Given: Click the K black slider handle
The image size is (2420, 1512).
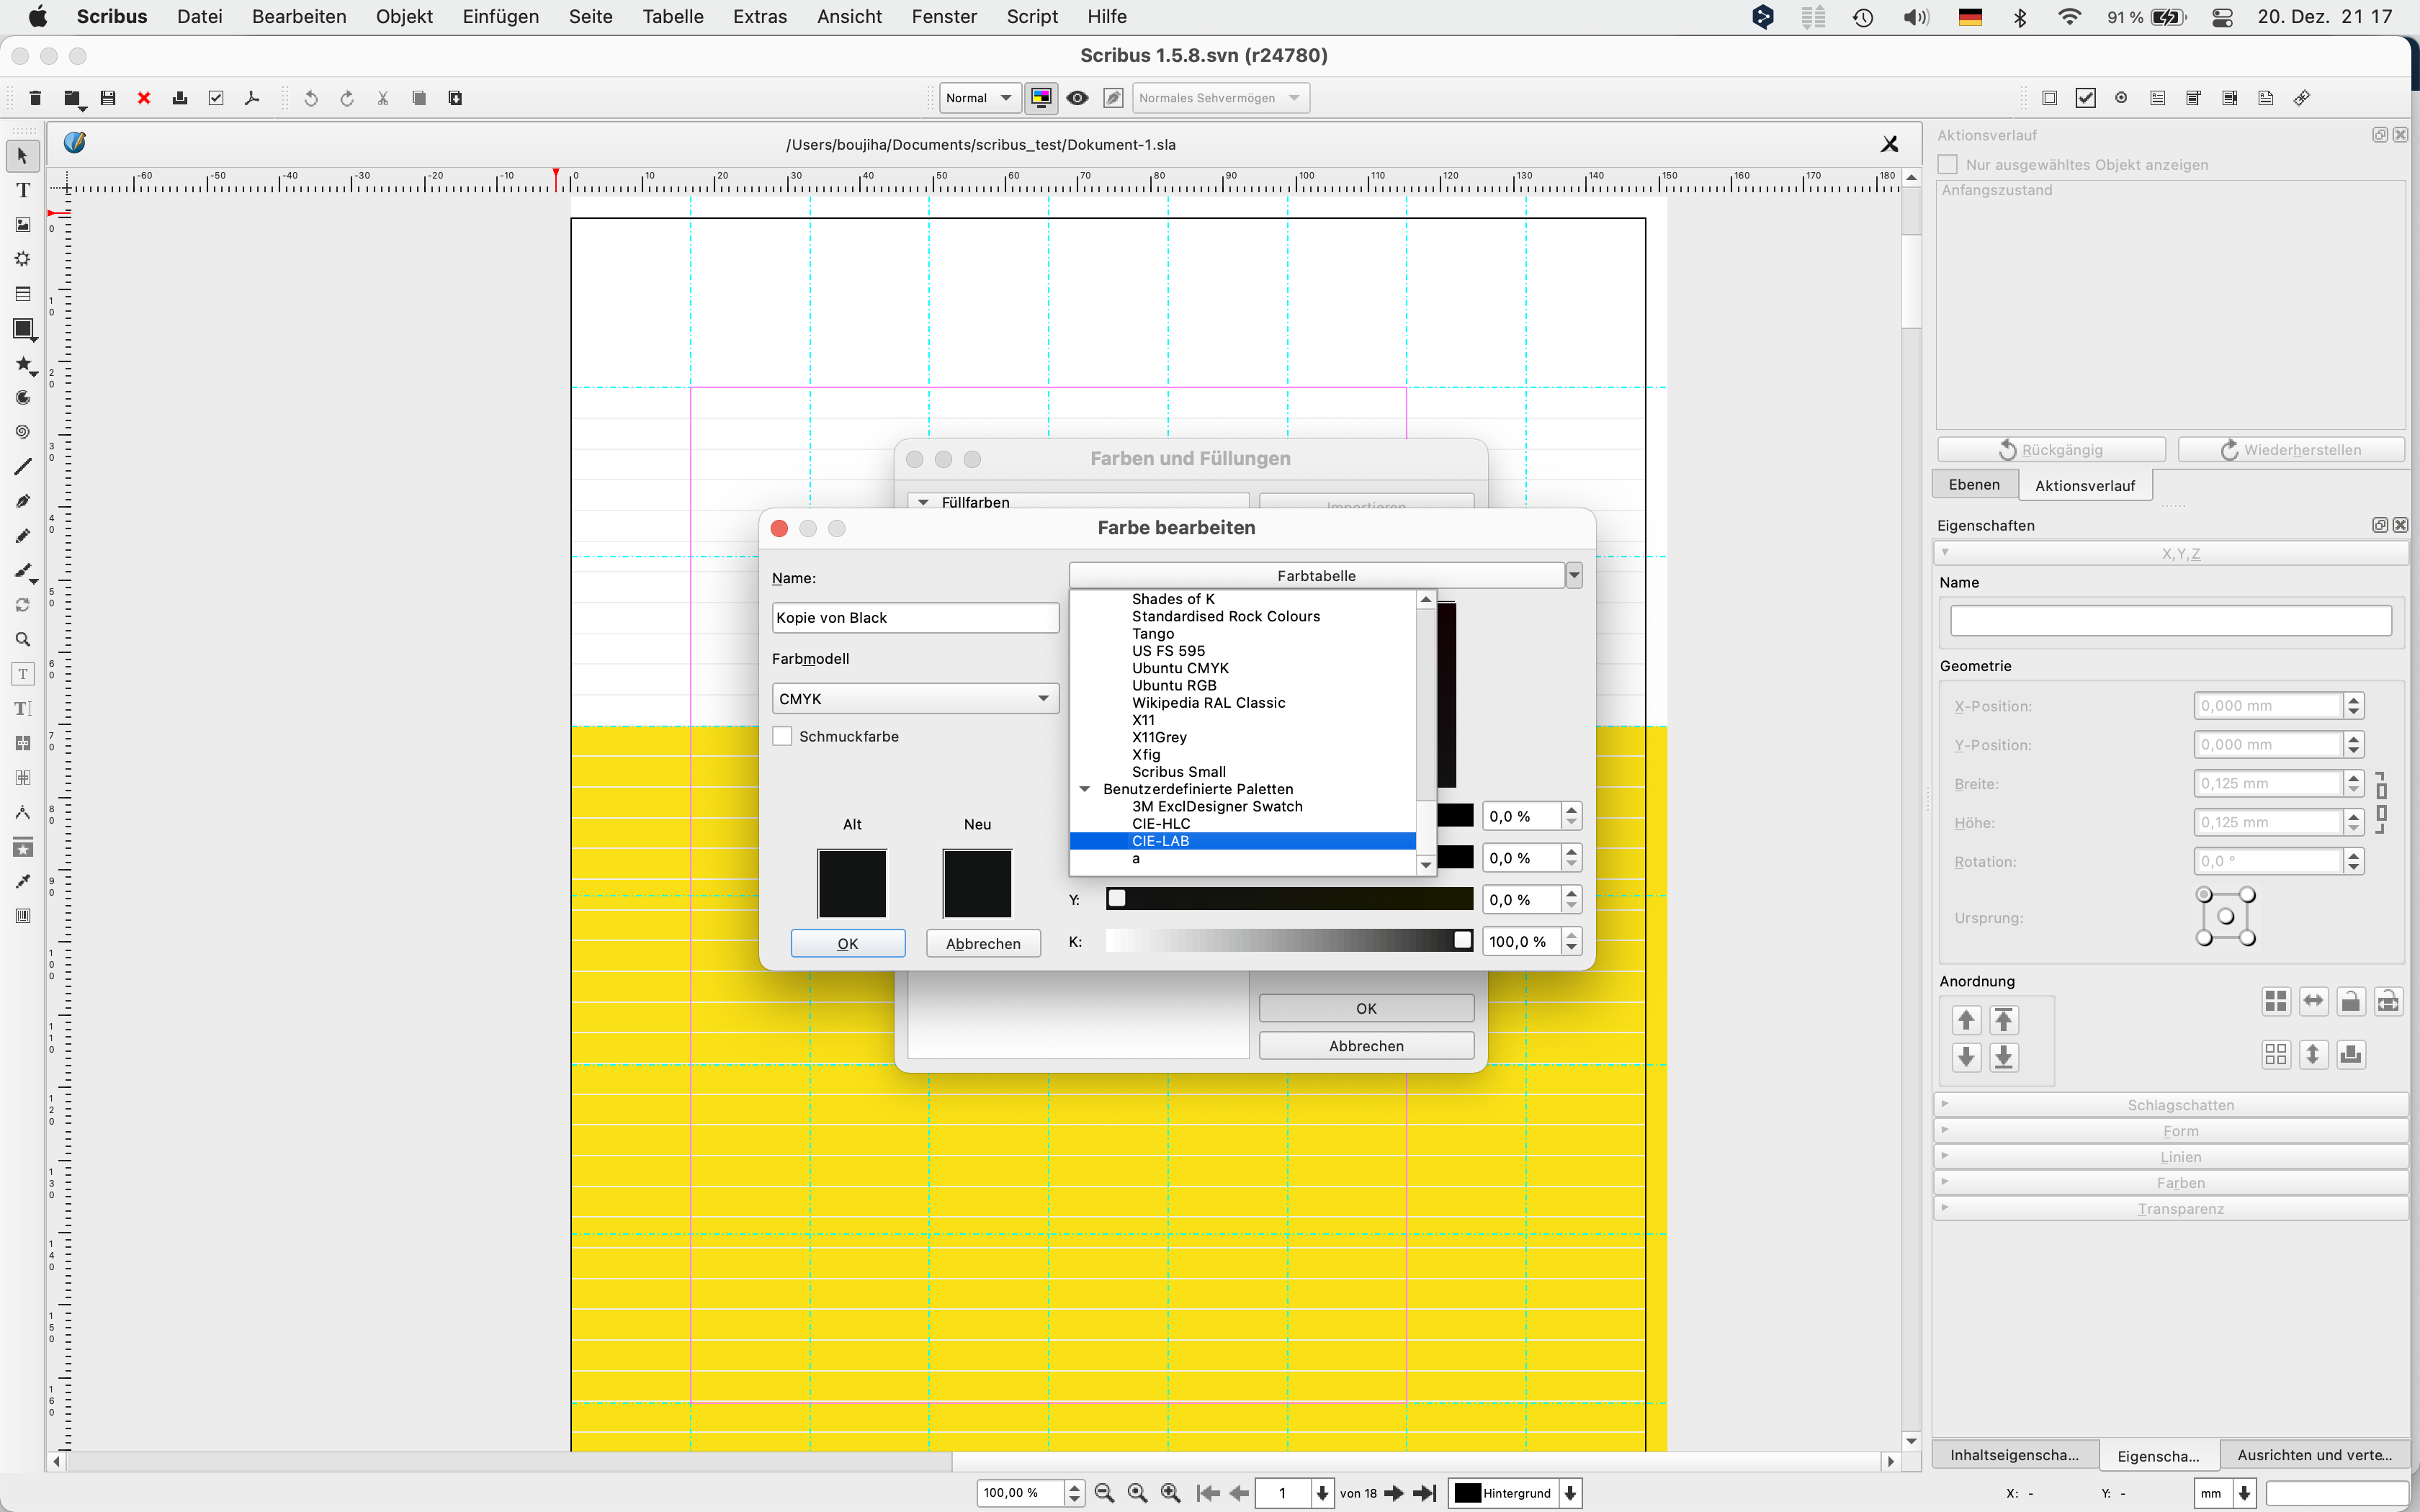Looking at the screenshot, I should (x=1462, y=941).
